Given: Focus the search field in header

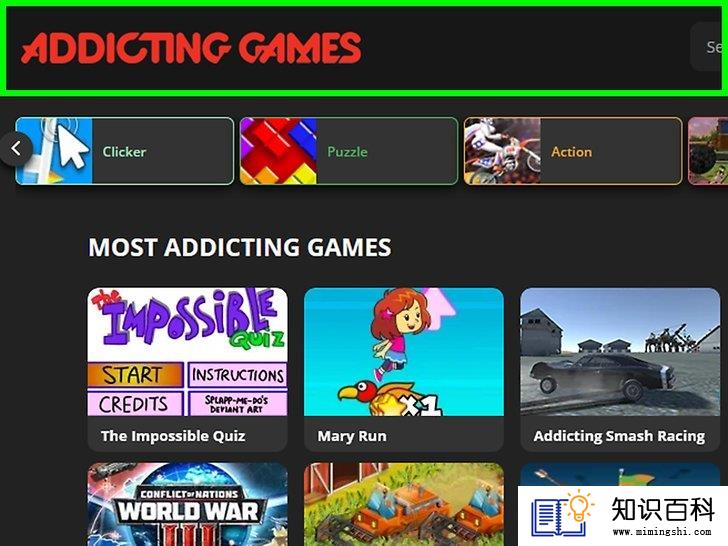Looking at the screenshot, I should click(x=709, y=47).
